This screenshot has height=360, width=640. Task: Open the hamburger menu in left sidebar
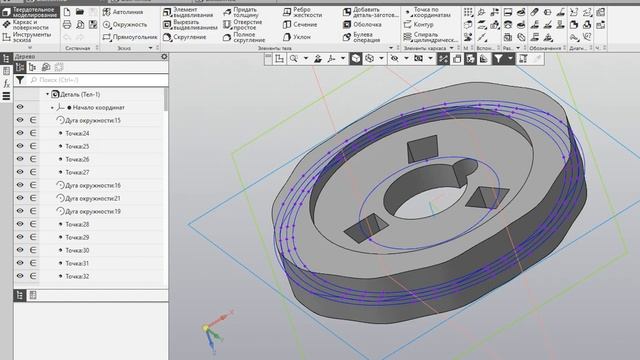tap(6, 96)
